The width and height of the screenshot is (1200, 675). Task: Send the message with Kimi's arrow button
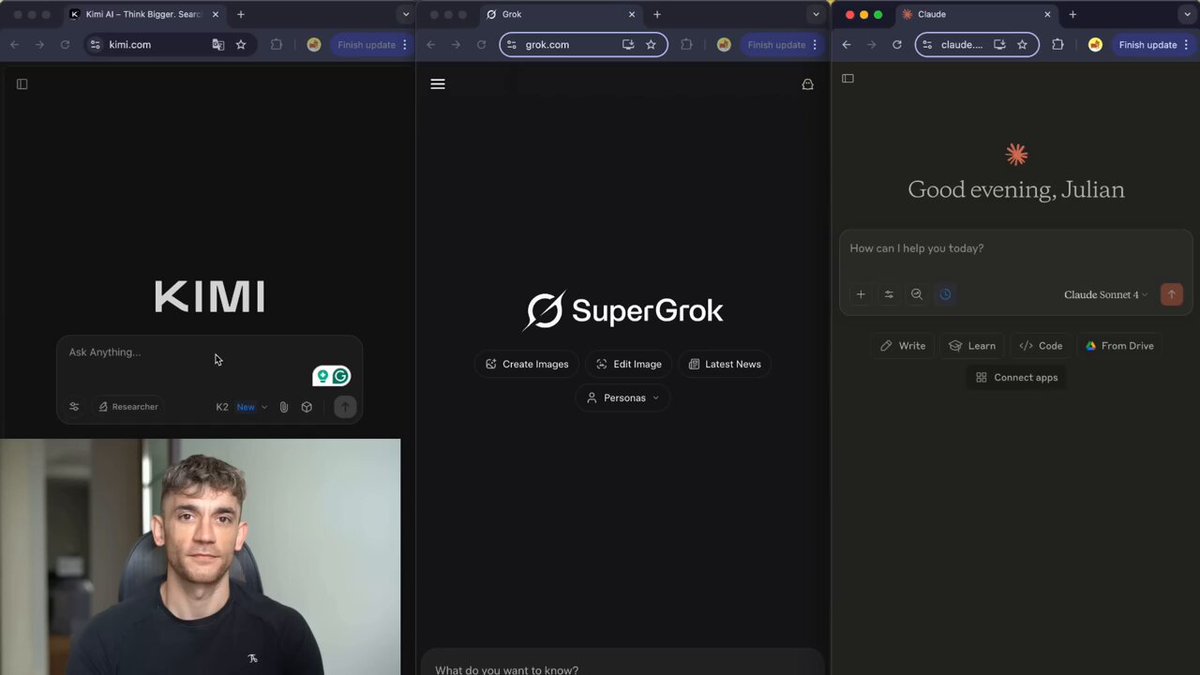click(345, 407)
